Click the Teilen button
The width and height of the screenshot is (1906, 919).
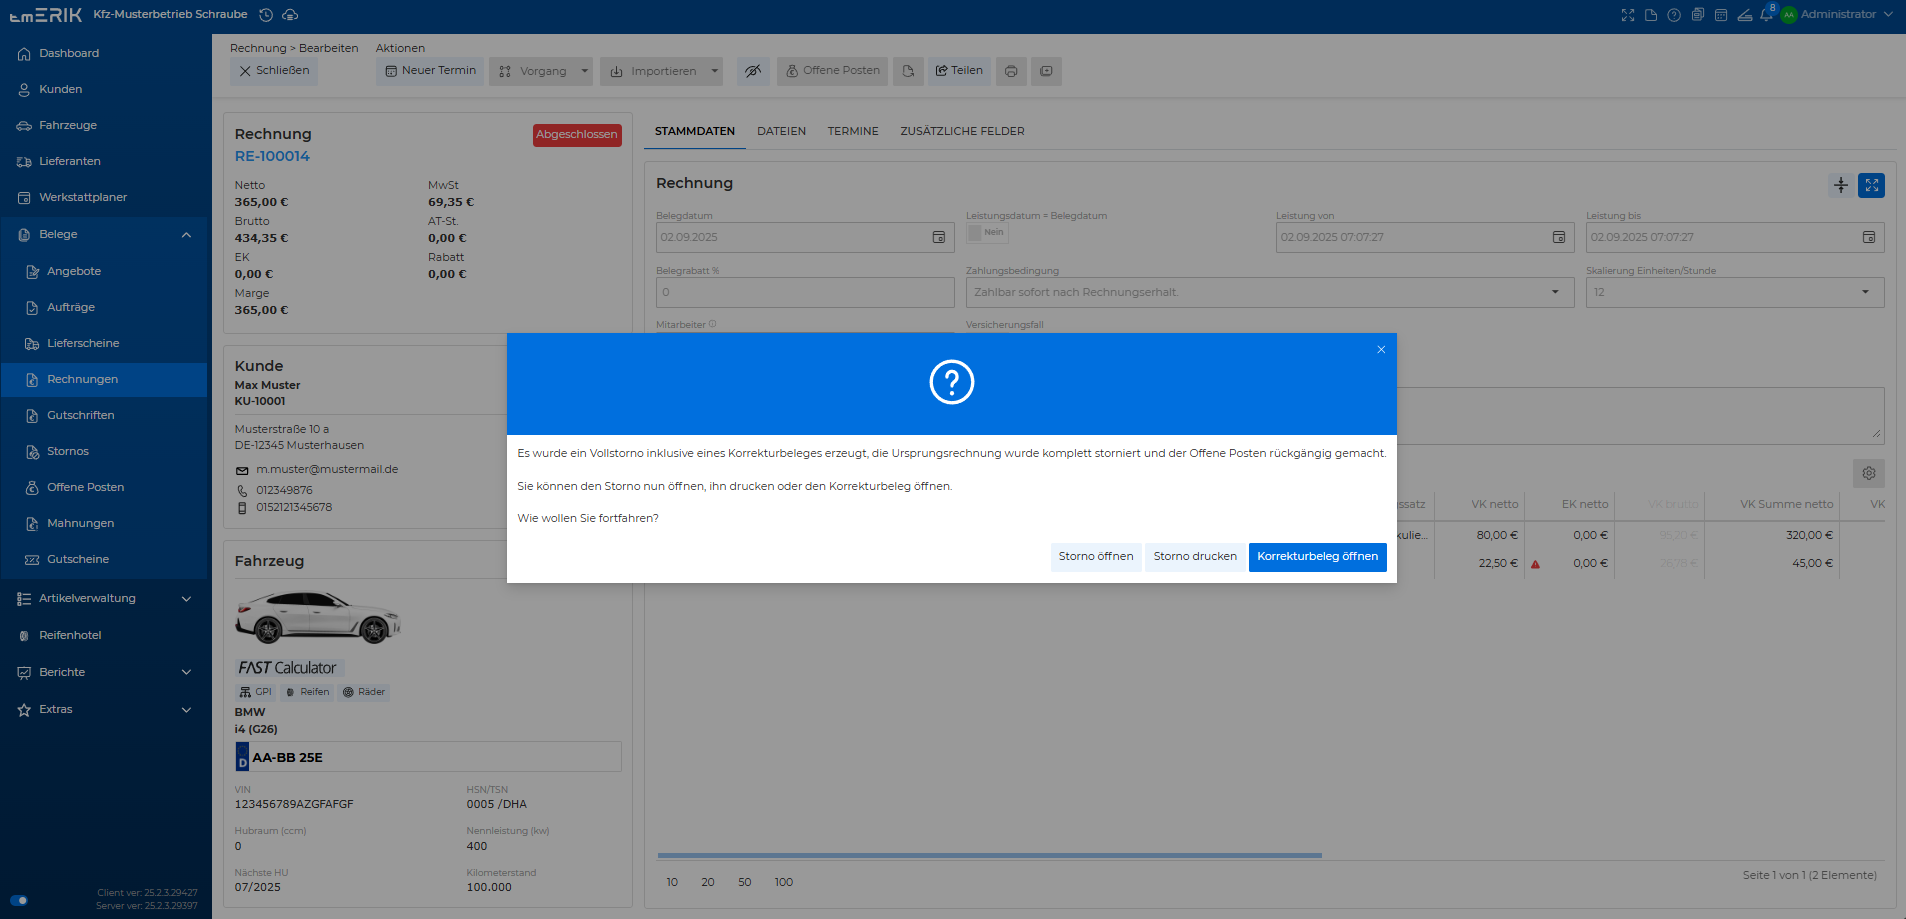(x=959, y=71)
